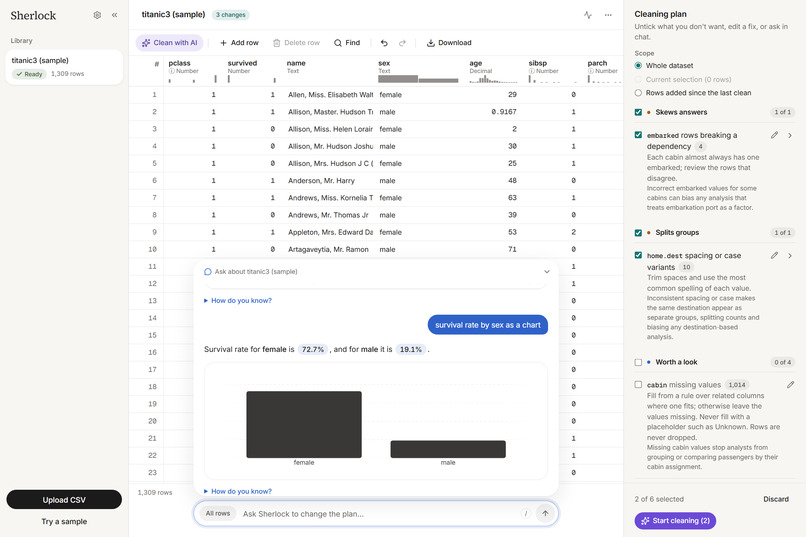Open Find in toolbar

click(347, 43)
